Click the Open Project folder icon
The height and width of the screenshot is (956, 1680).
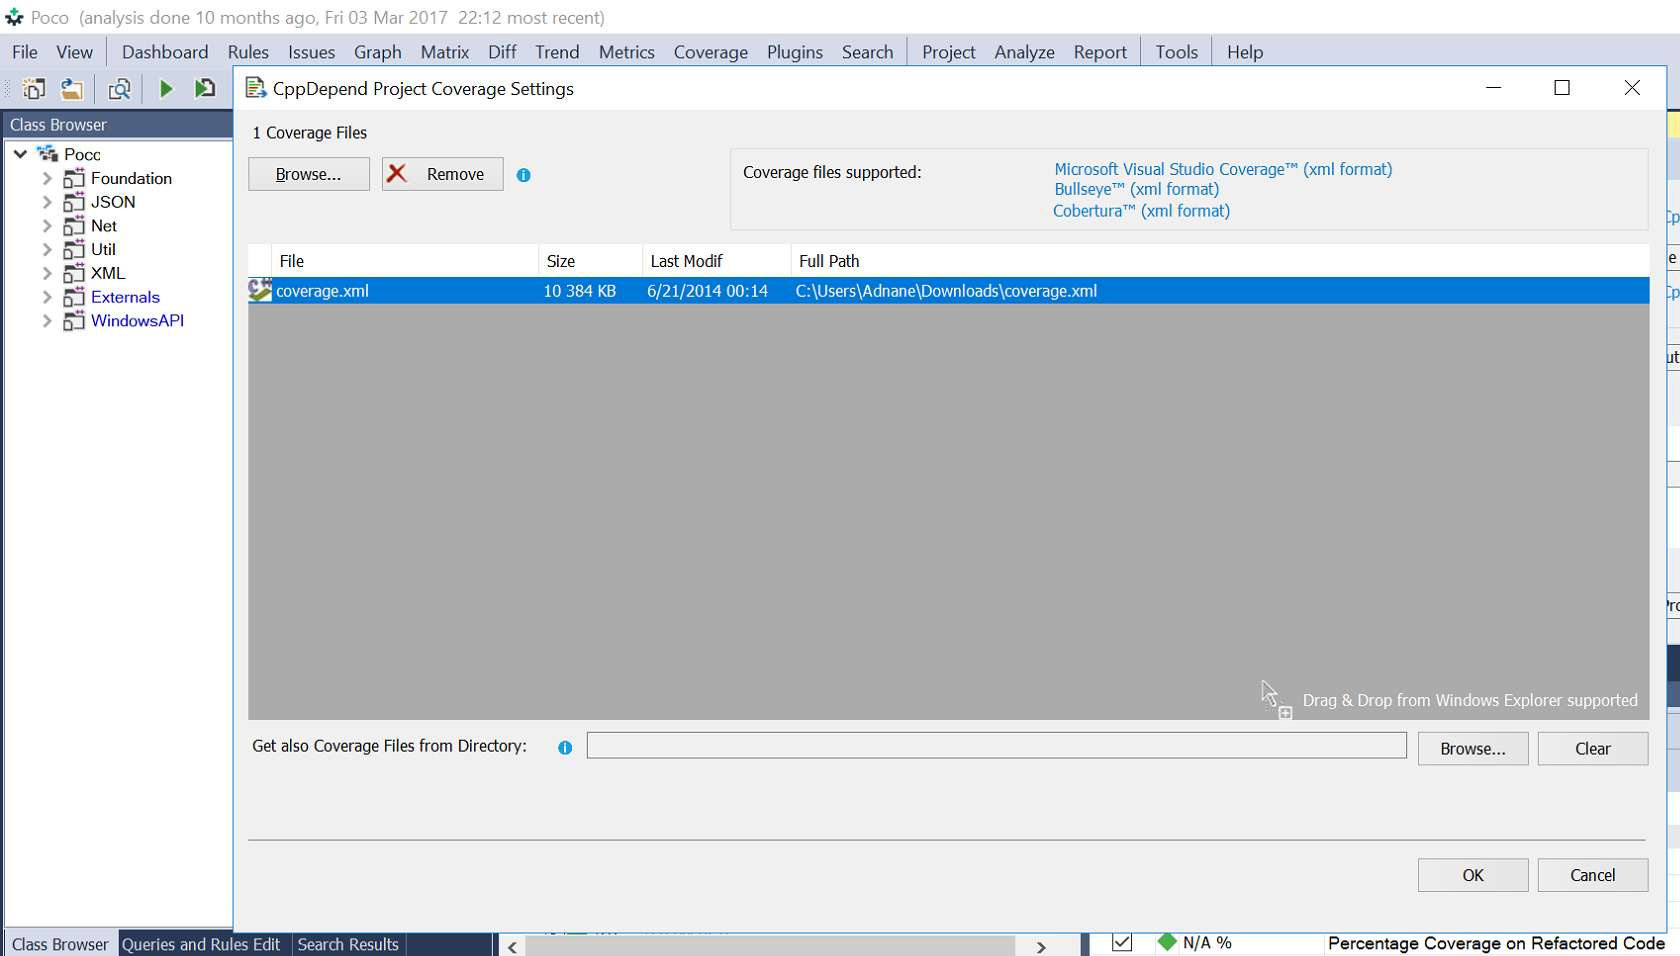[x=71, y=89]
